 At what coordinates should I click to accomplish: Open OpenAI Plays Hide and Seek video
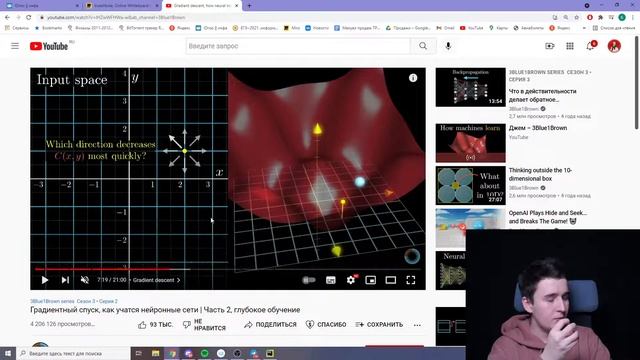click(548, 217)
